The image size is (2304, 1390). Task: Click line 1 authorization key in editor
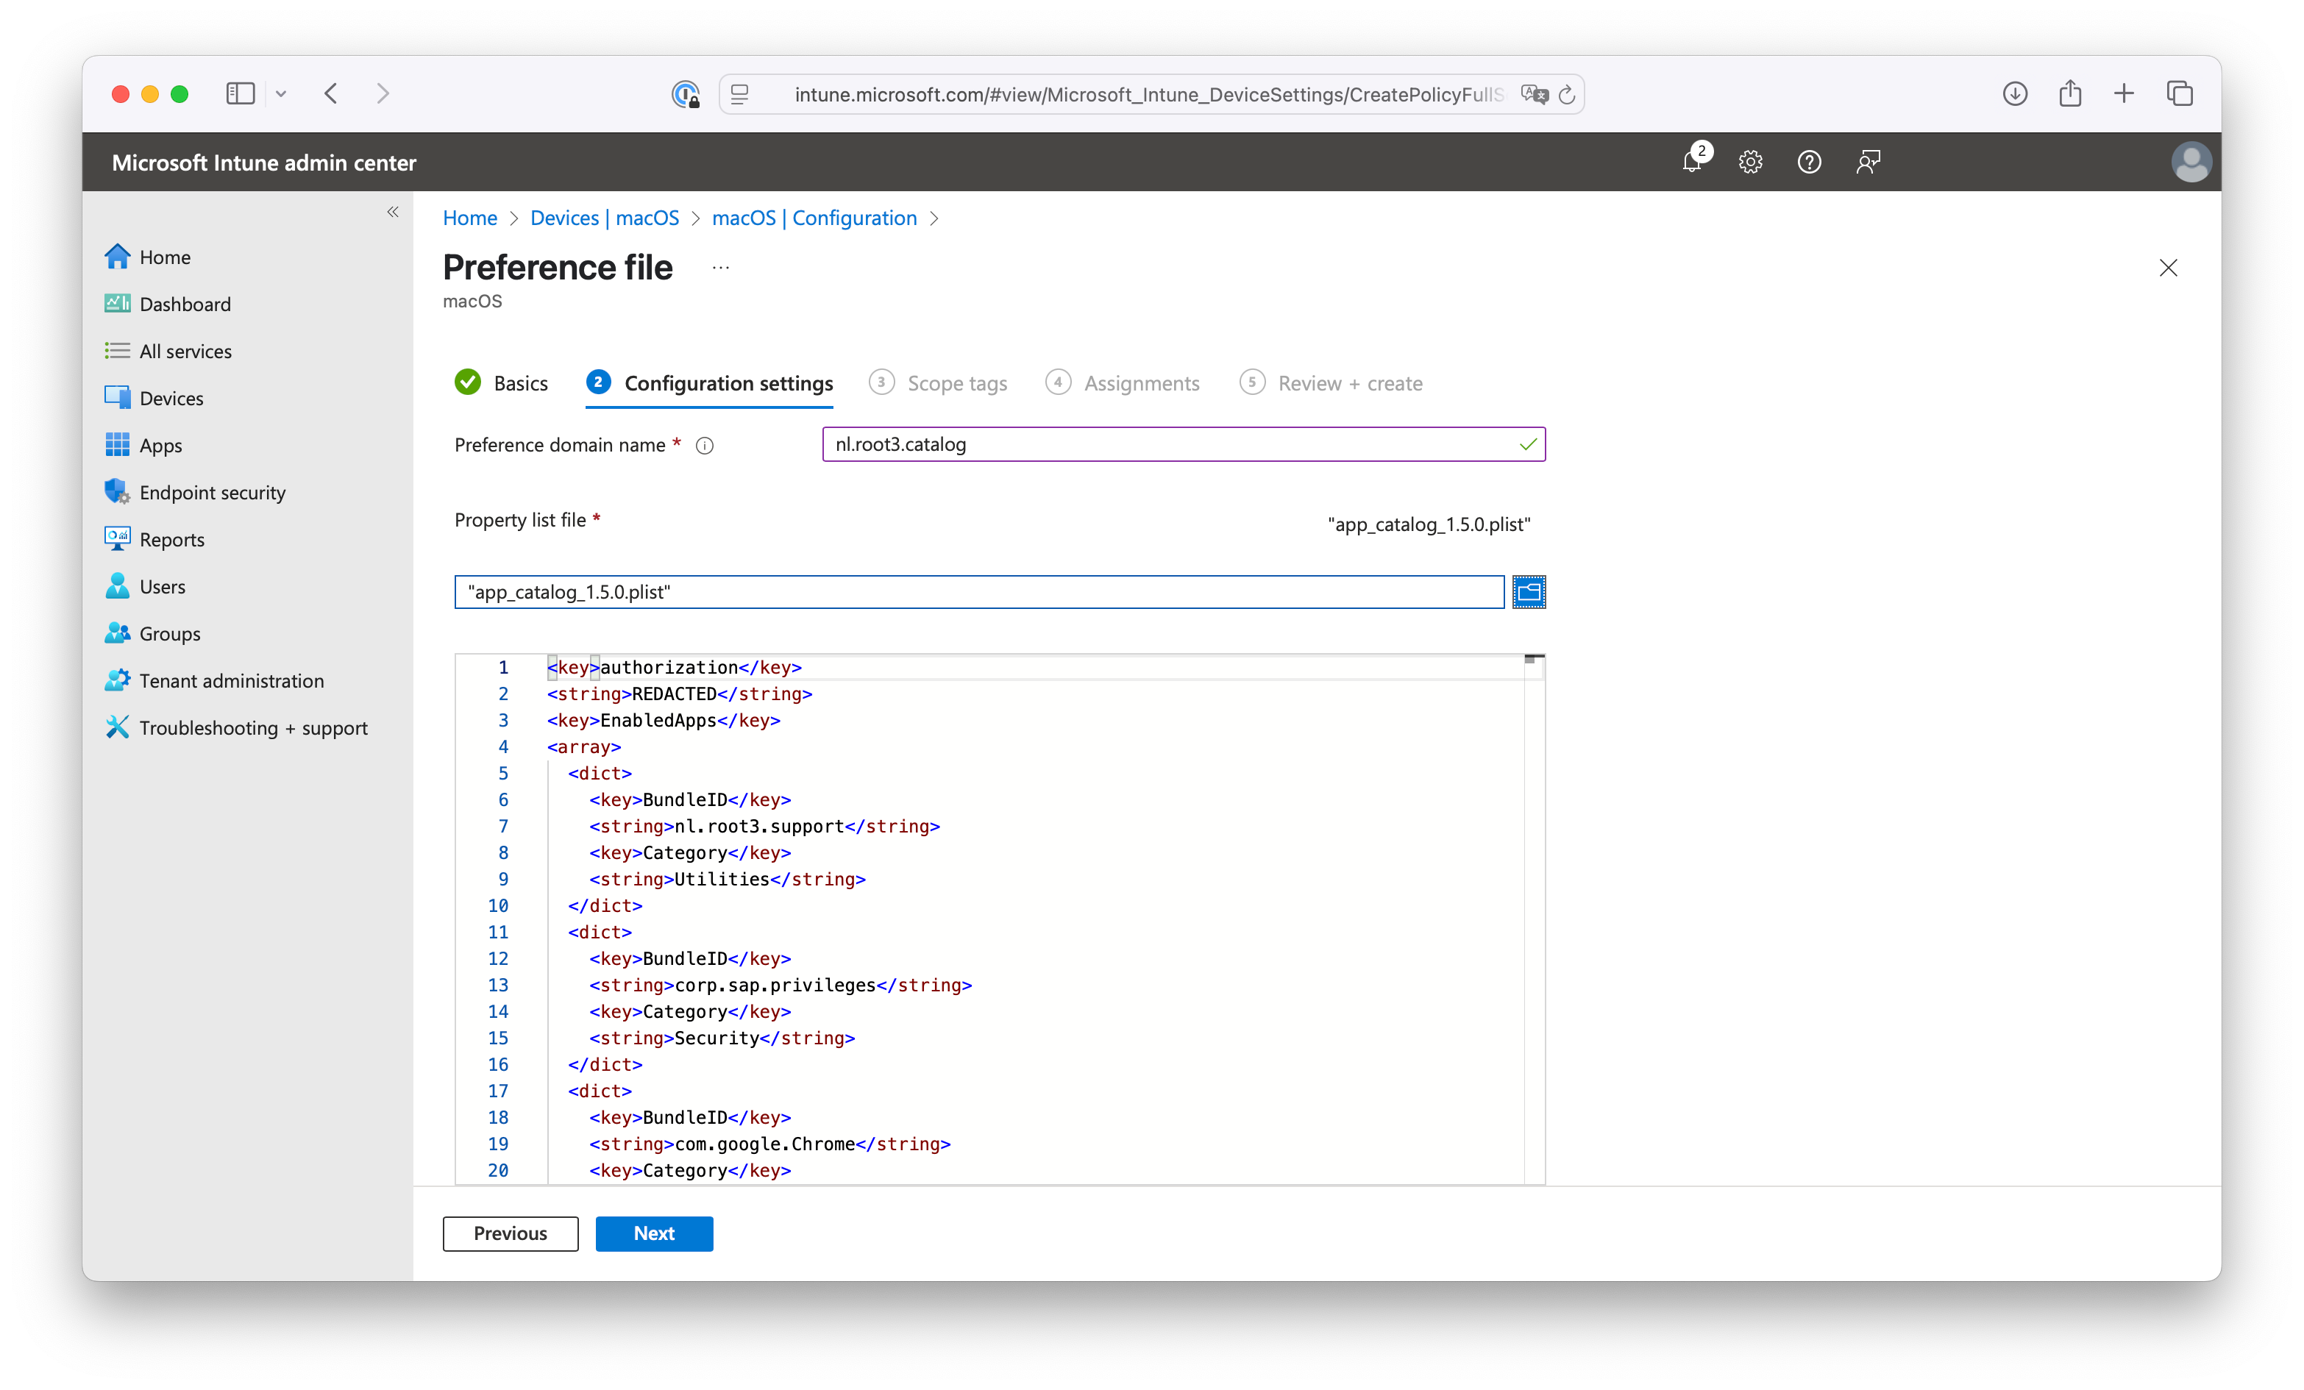[x=674, y=667]
